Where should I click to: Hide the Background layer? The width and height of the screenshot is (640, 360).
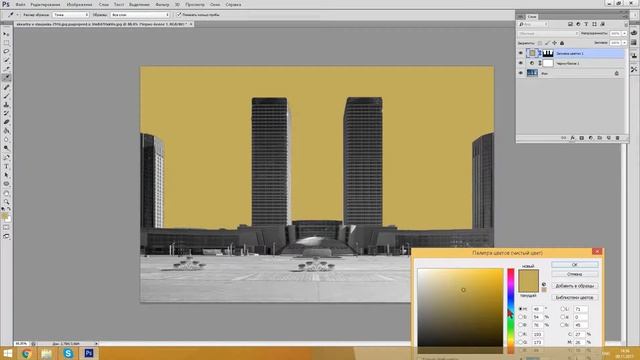tap(520, 73)
